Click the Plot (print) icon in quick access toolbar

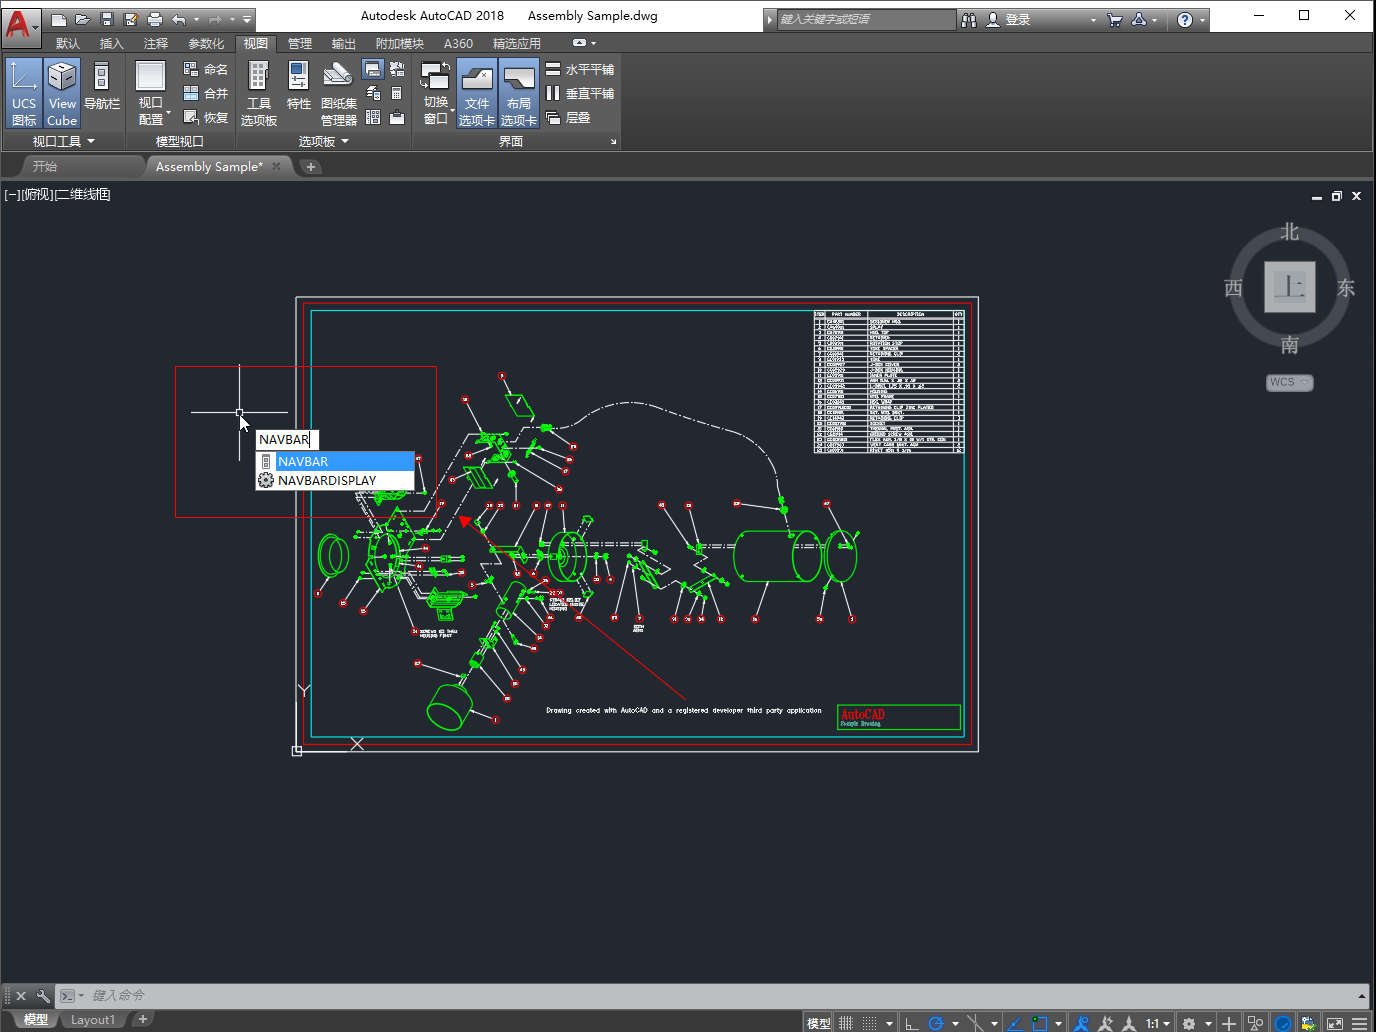[x=155, y=19]
